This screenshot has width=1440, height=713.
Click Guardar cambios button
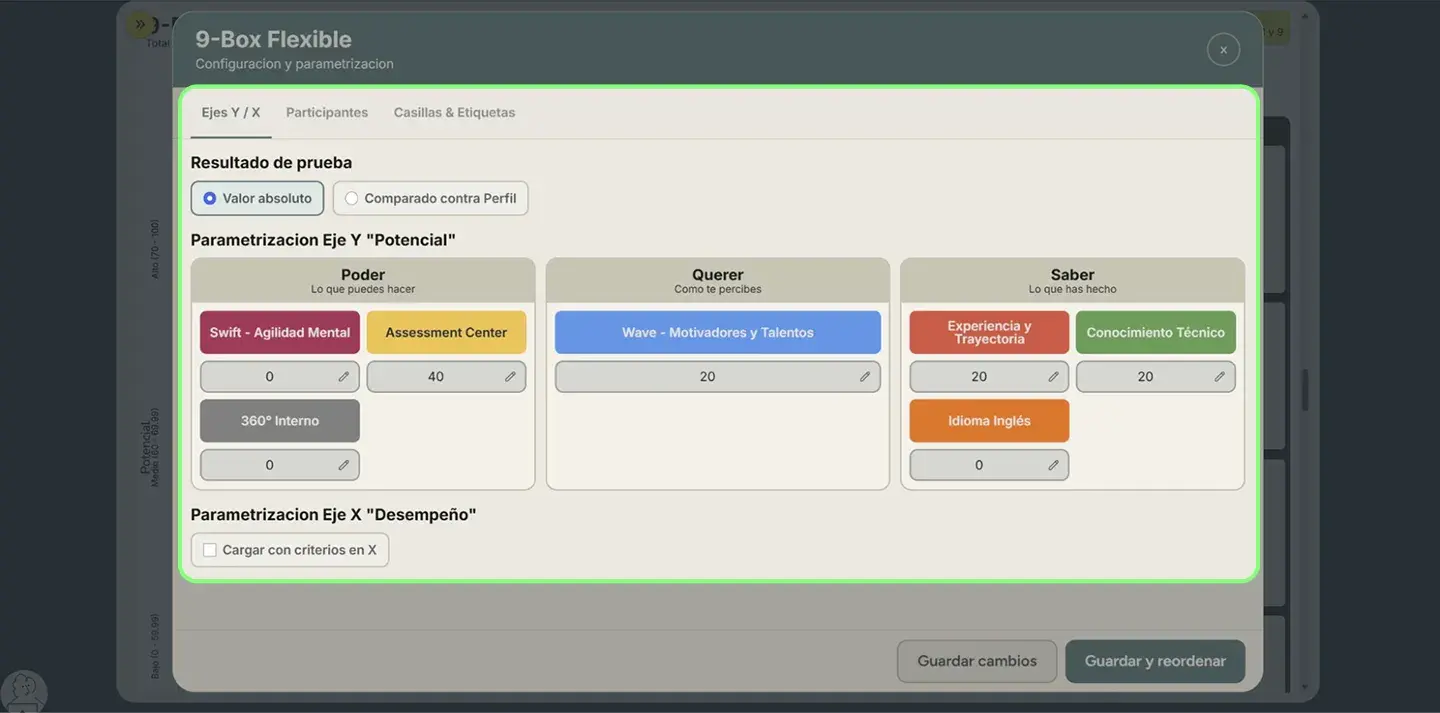(x=977, y=661)
